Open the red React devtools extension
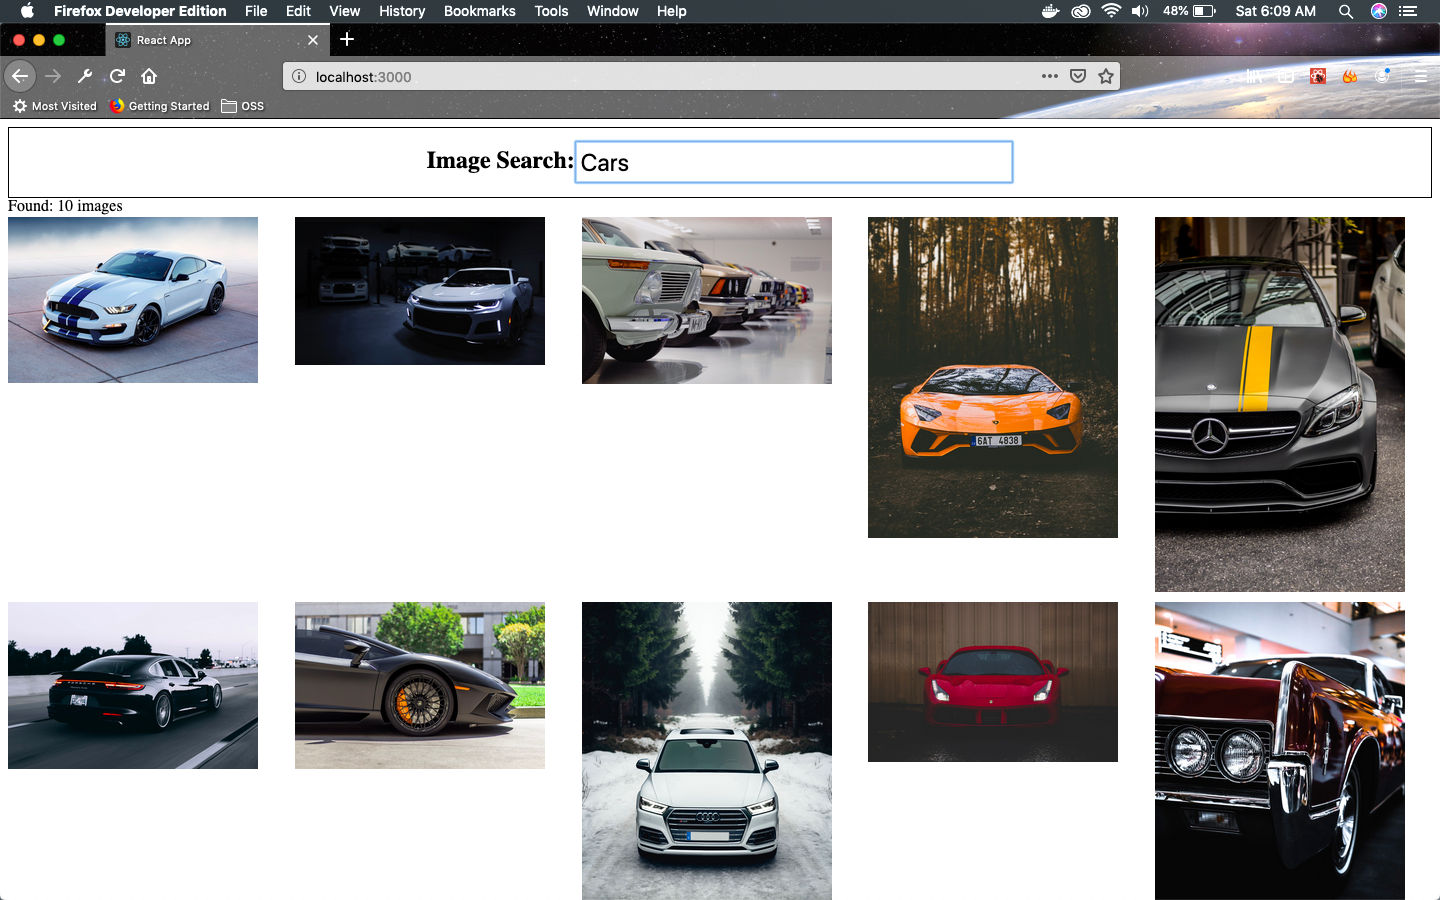The width and height of the screenshot is (1440, 900). coord(1318,76)
